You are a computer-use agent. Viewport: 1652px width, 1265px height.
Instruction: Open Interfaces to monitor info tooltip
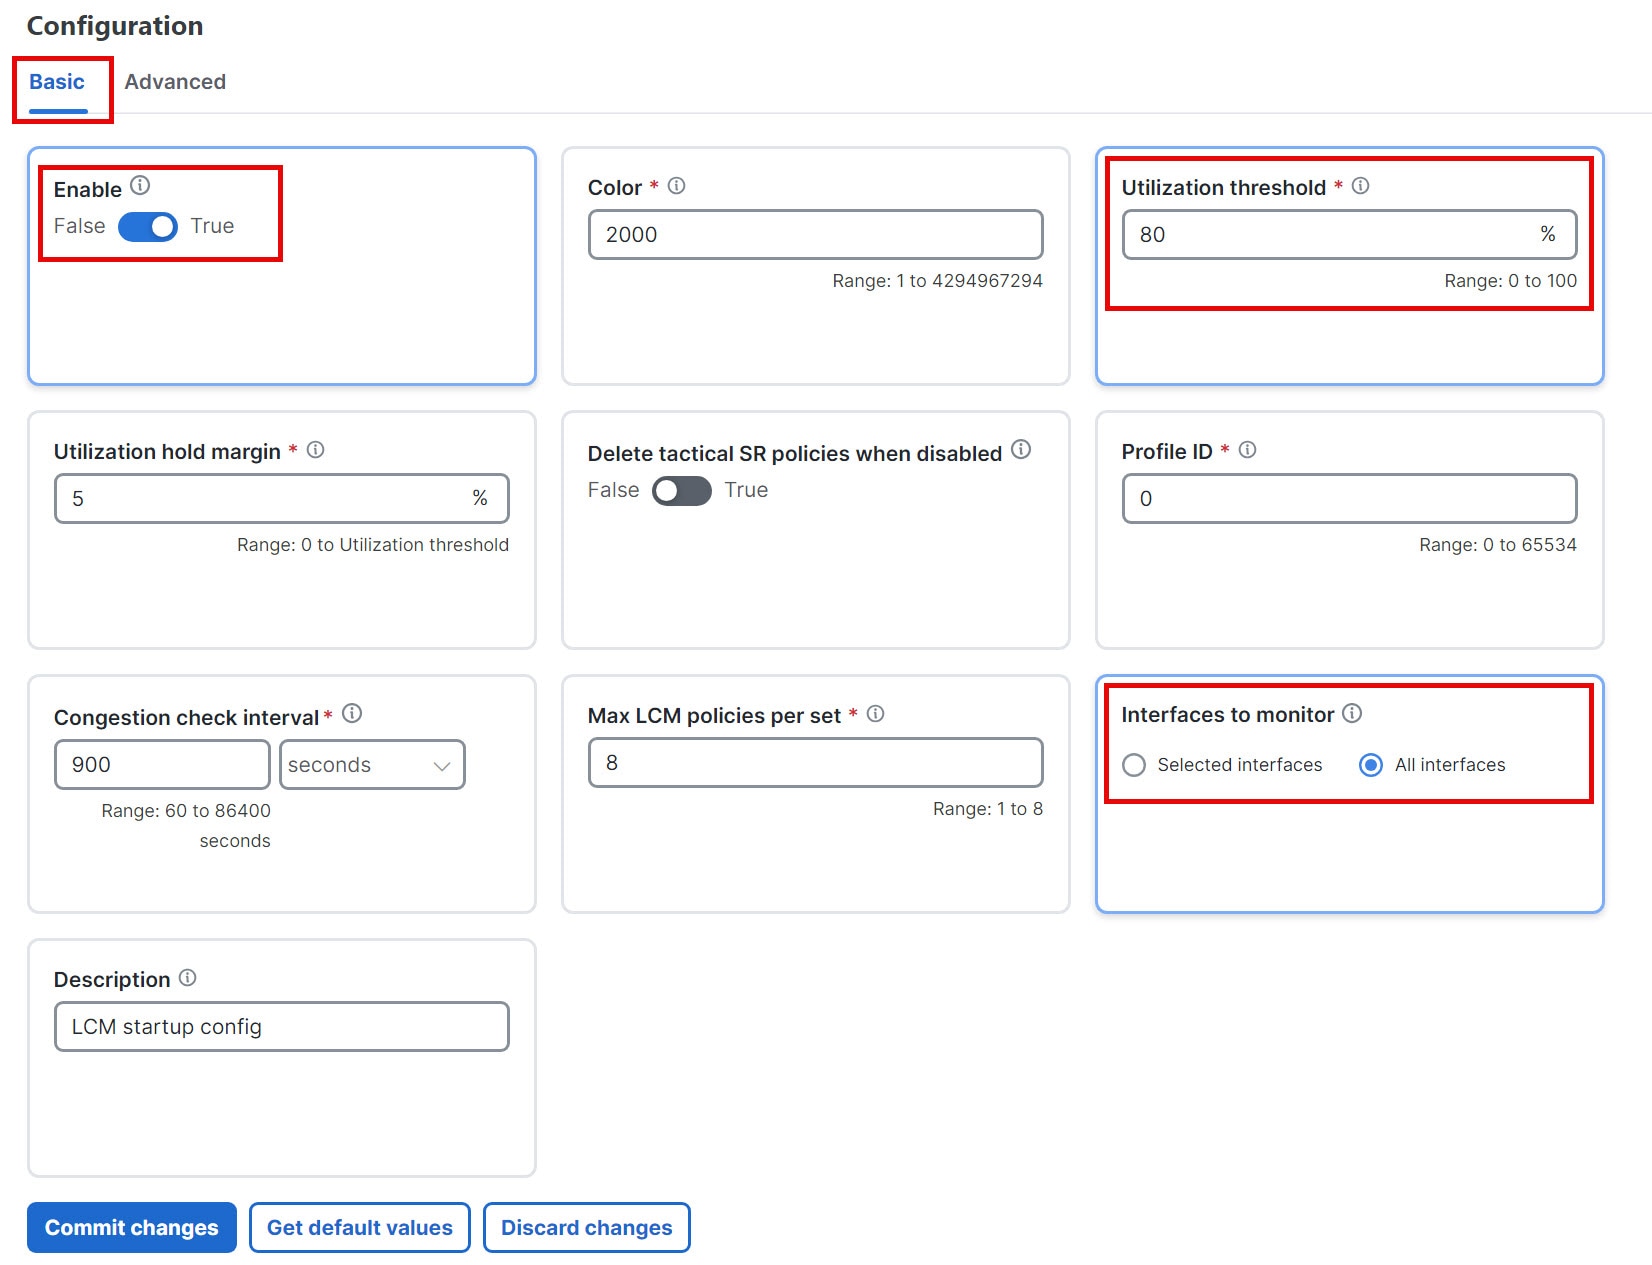click(x=1352, y=712)
